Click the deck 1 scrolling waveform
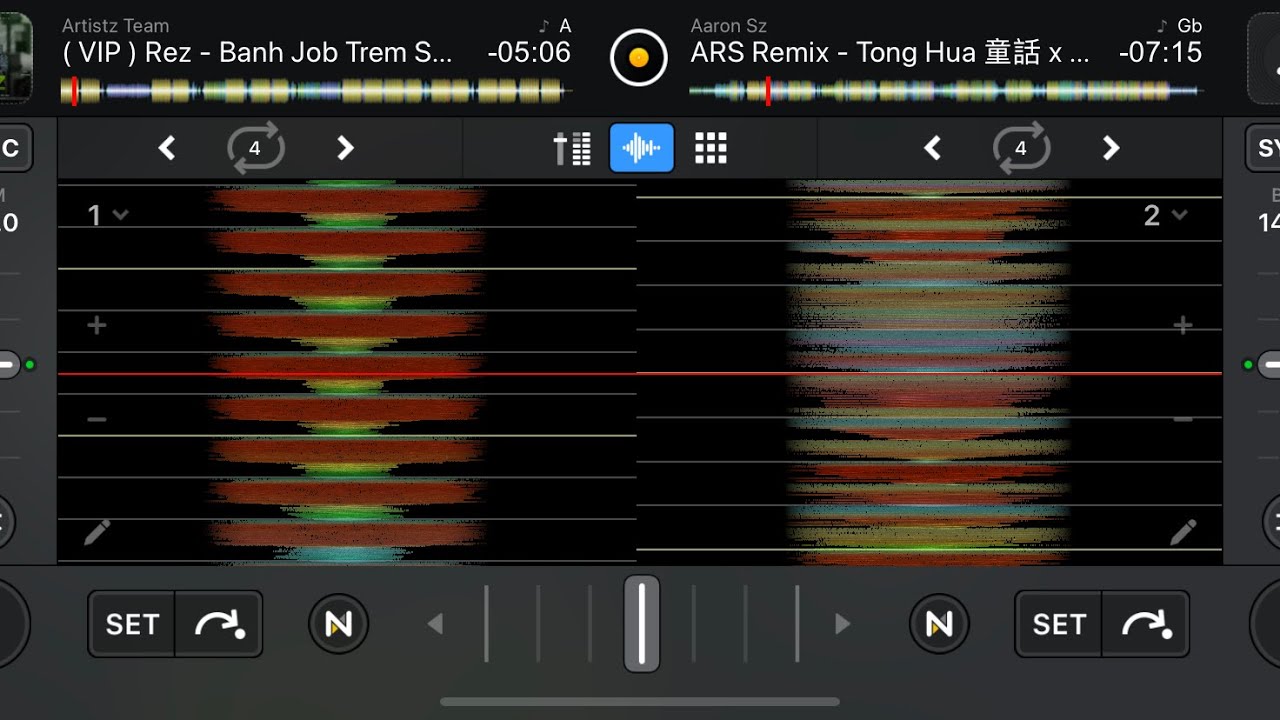 tap(347, 372)
